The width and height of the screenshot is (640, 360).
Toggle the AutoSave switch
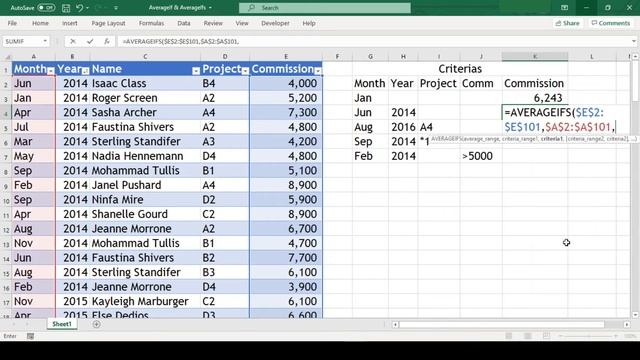pyautogui.click(x=46, y=8)
